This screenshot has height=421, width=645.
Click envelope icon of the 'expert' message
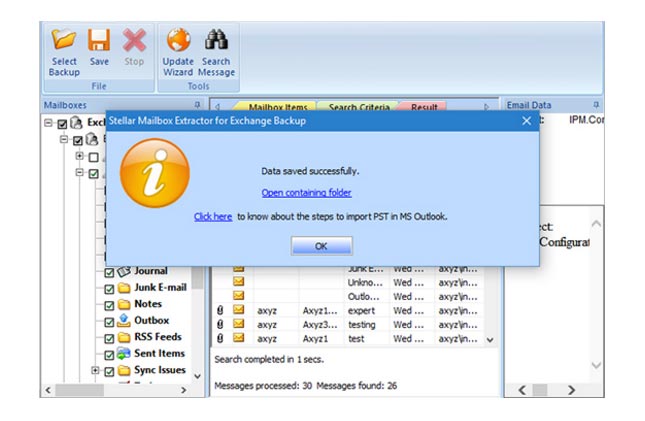(x=239, y=310)
